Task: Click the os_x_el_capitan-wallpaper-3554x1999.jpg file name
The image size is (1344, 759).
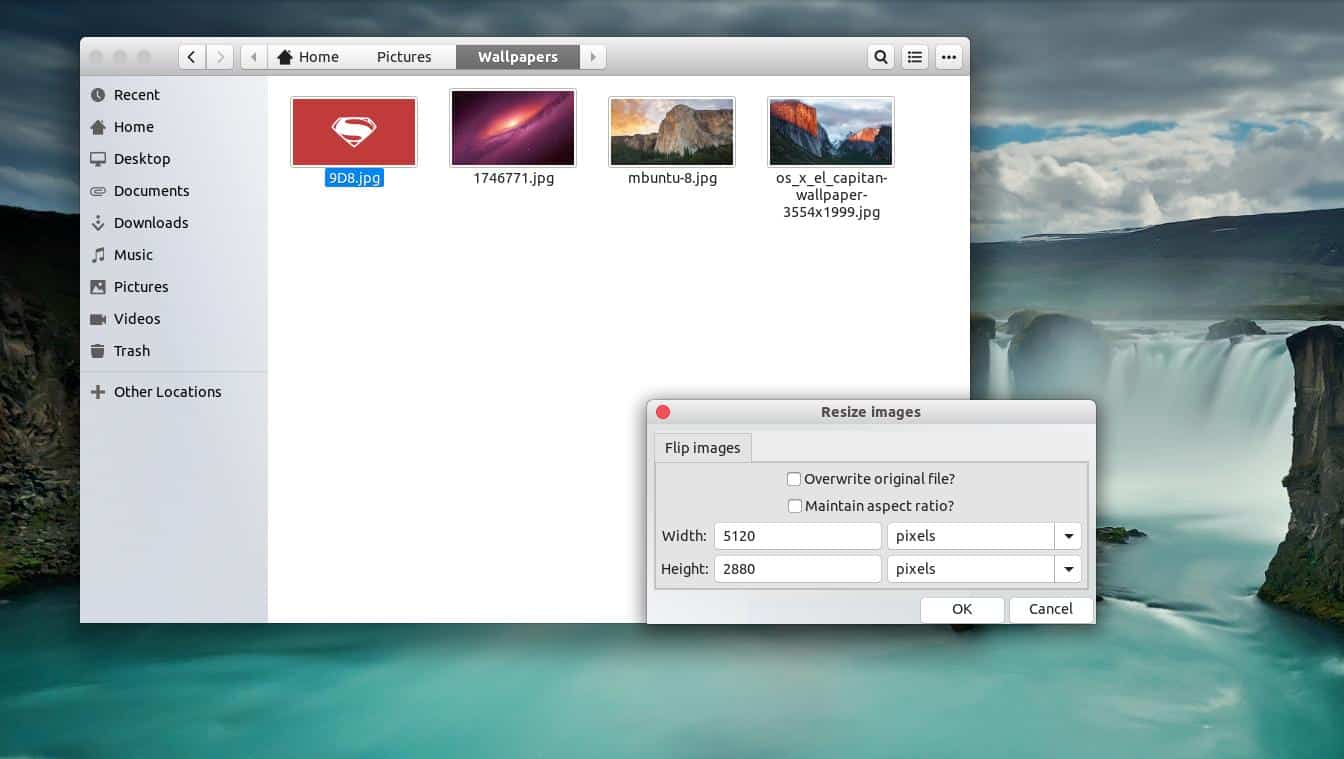Action: pyautogui.click(x=831, y=195)
